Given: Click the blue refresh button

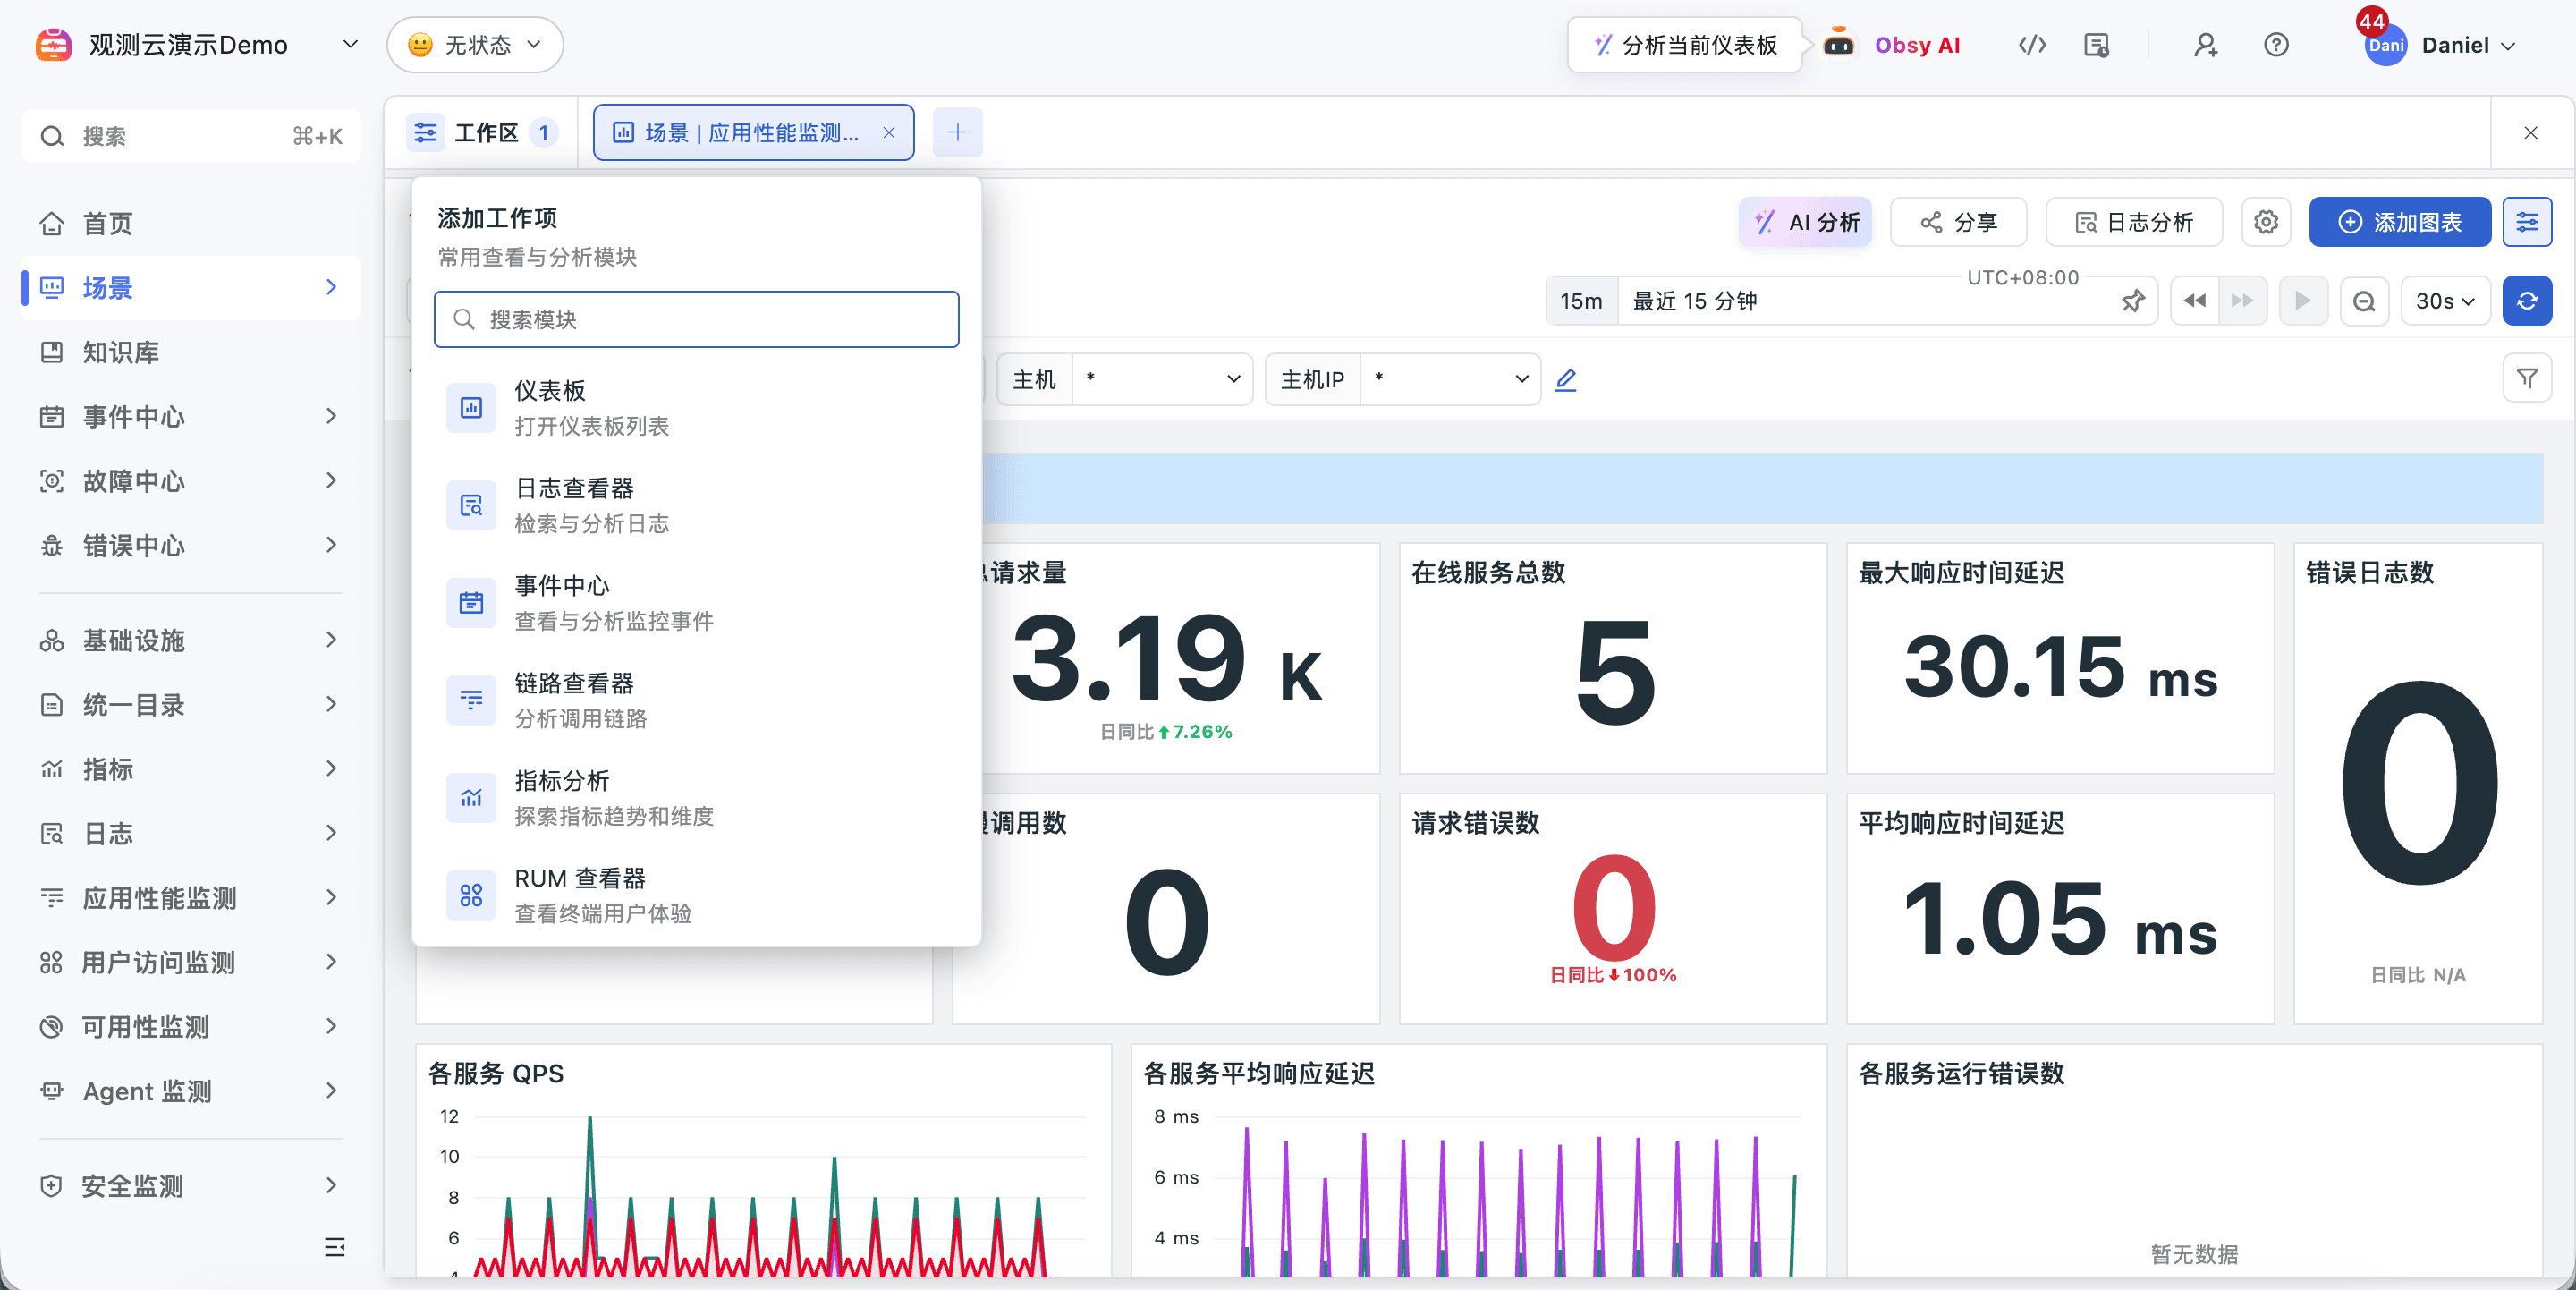Looking at the screenshot, I should point(2527,301).
